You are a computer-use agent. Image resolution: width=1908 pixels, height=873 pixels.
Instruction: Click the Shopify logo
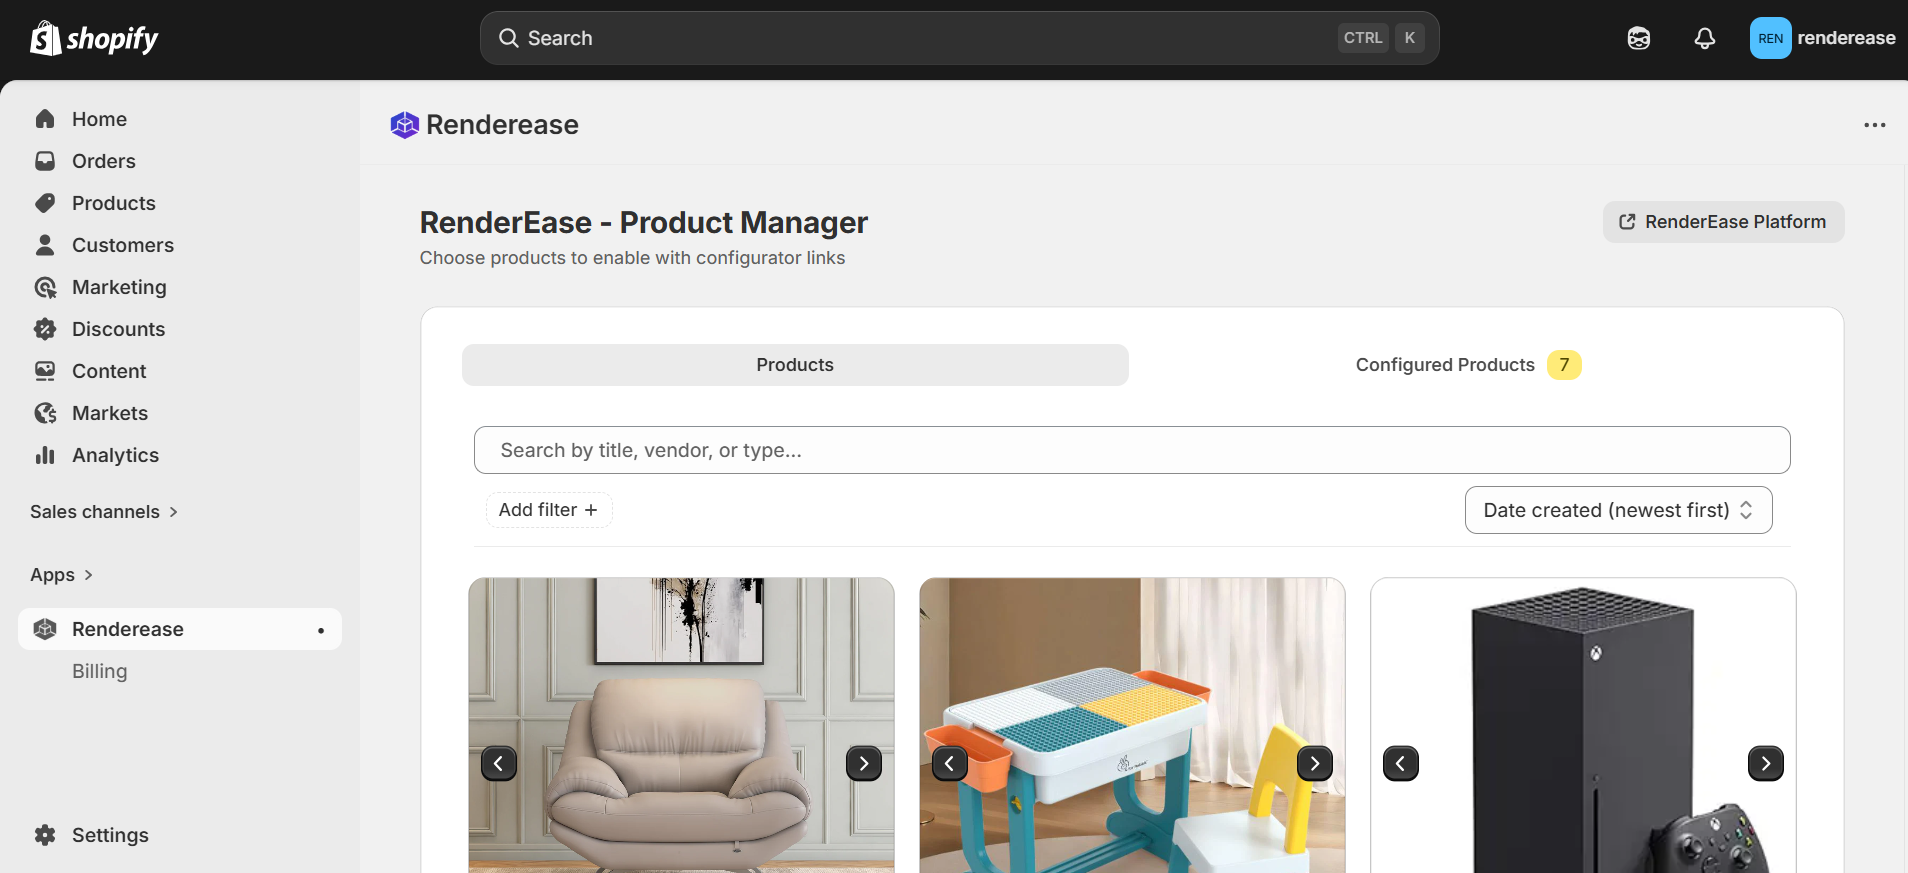(94, 38)
